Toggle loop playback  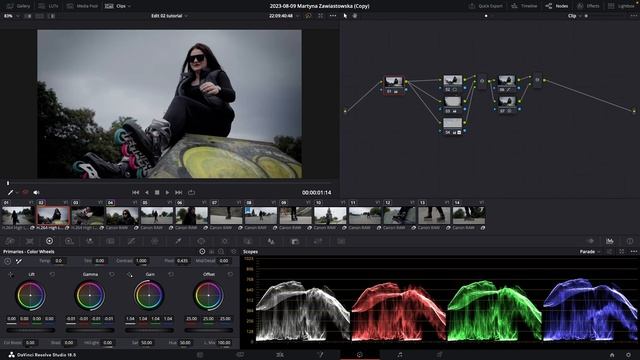point(191,192)
